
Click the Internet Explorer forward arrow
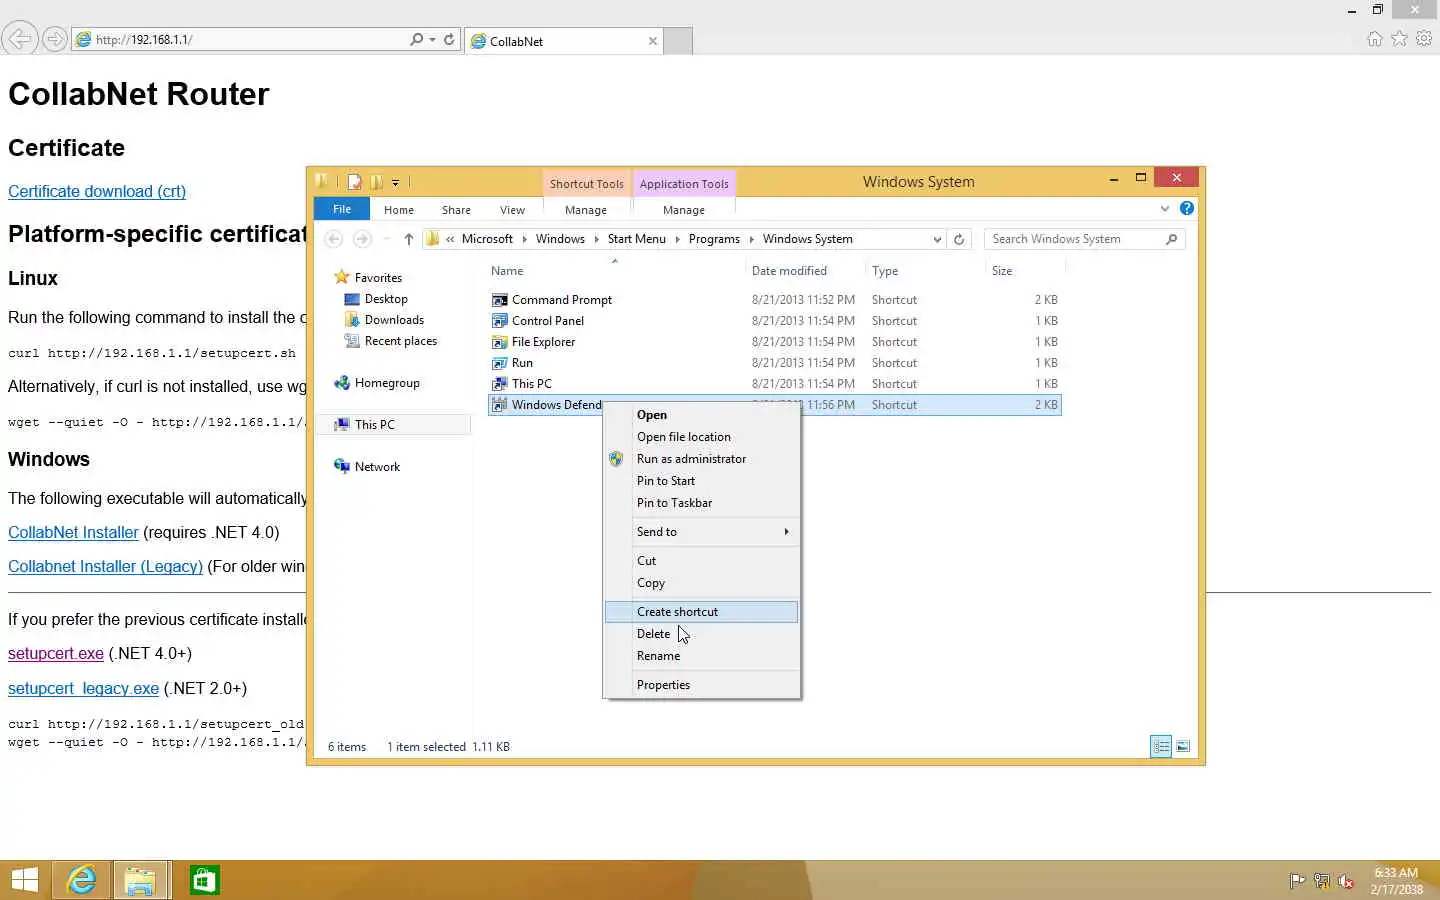[x=55, y=39]
